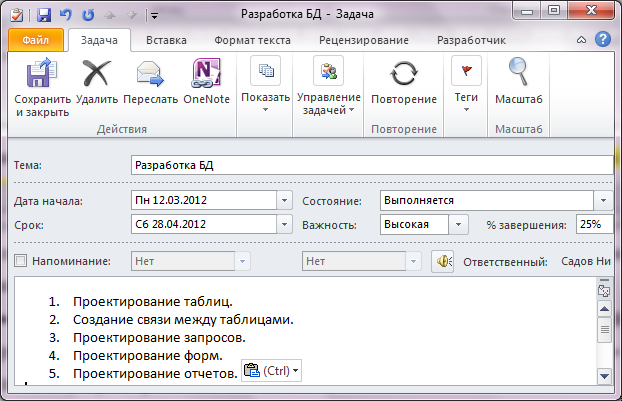622x401 pixels.
Task: Click line 'Создание связи между таблицами.'
Action: pyautogui.click(x=183, y=320)
